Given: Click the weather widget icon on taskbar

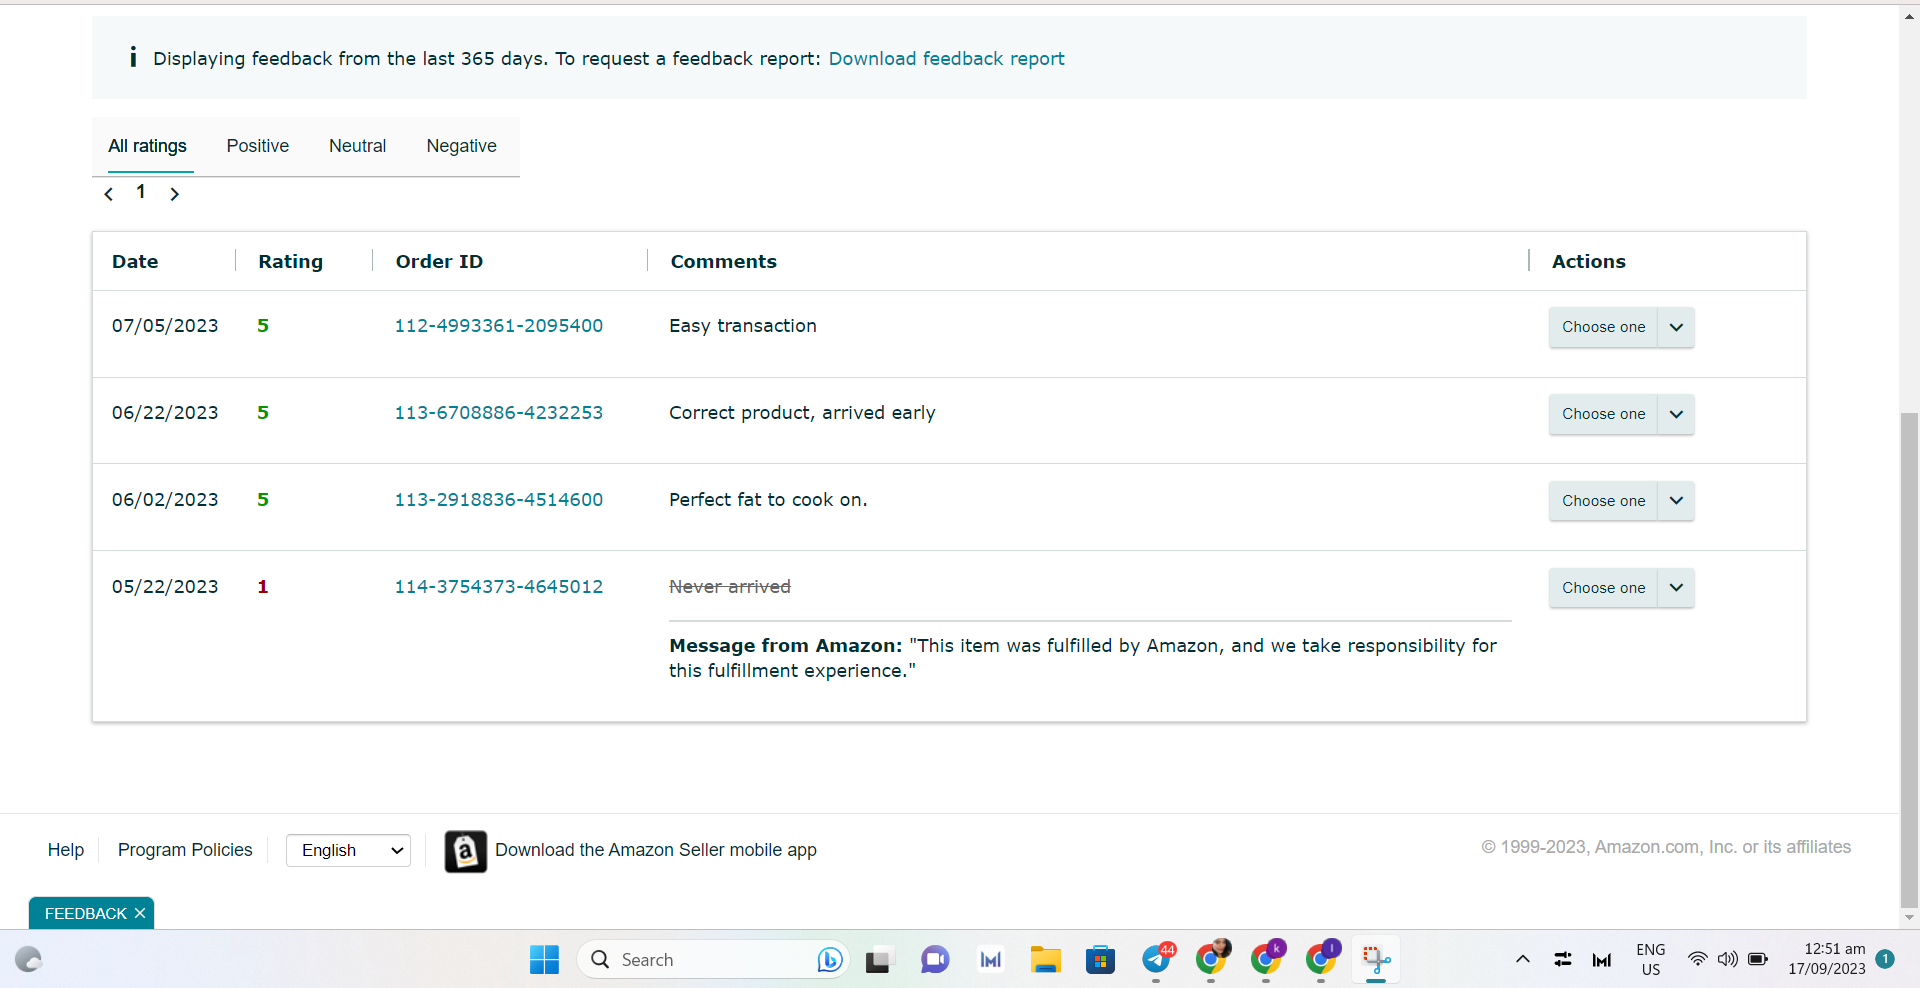Looking at the screenshot, I should pos(28,960).
